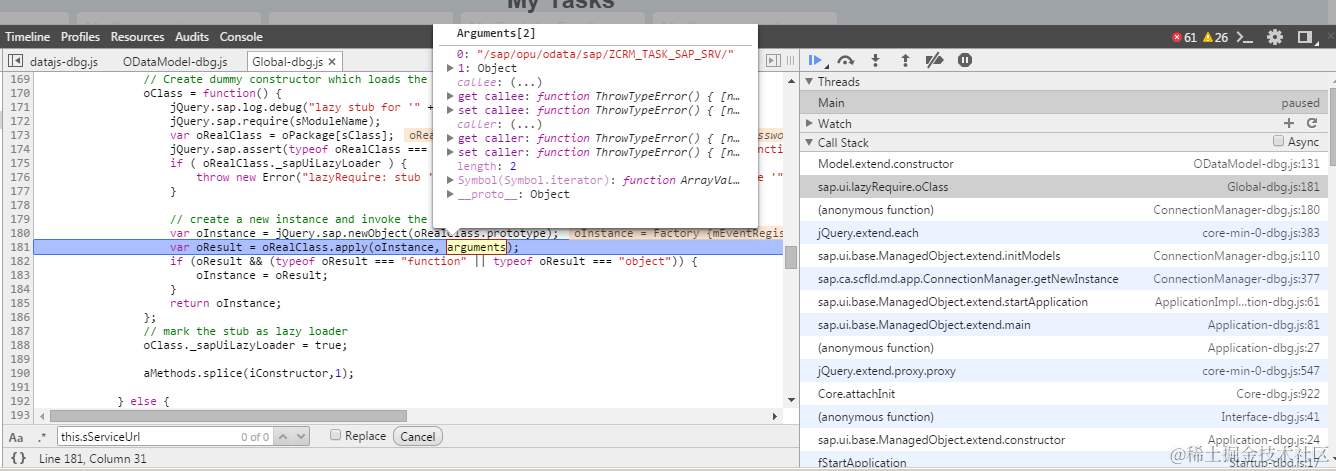Click highlighted 'arguments' token in code
Screen dimensions: 1336x471
[x=476, y=247]
